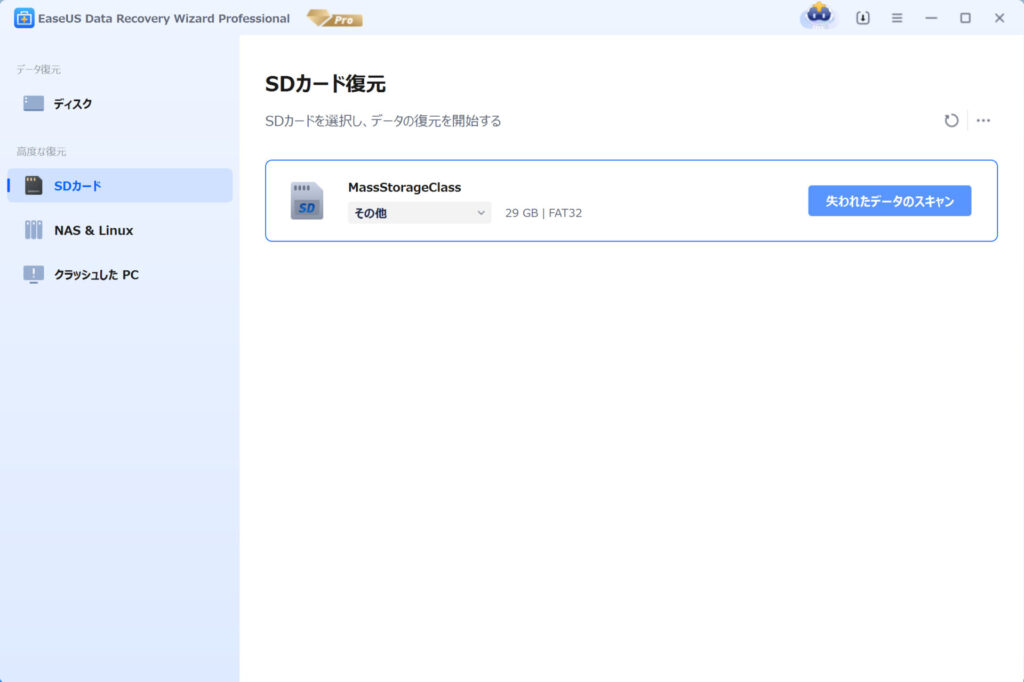Close the EaseUS Data Recovery window
1024x682 pixels.
999,18
